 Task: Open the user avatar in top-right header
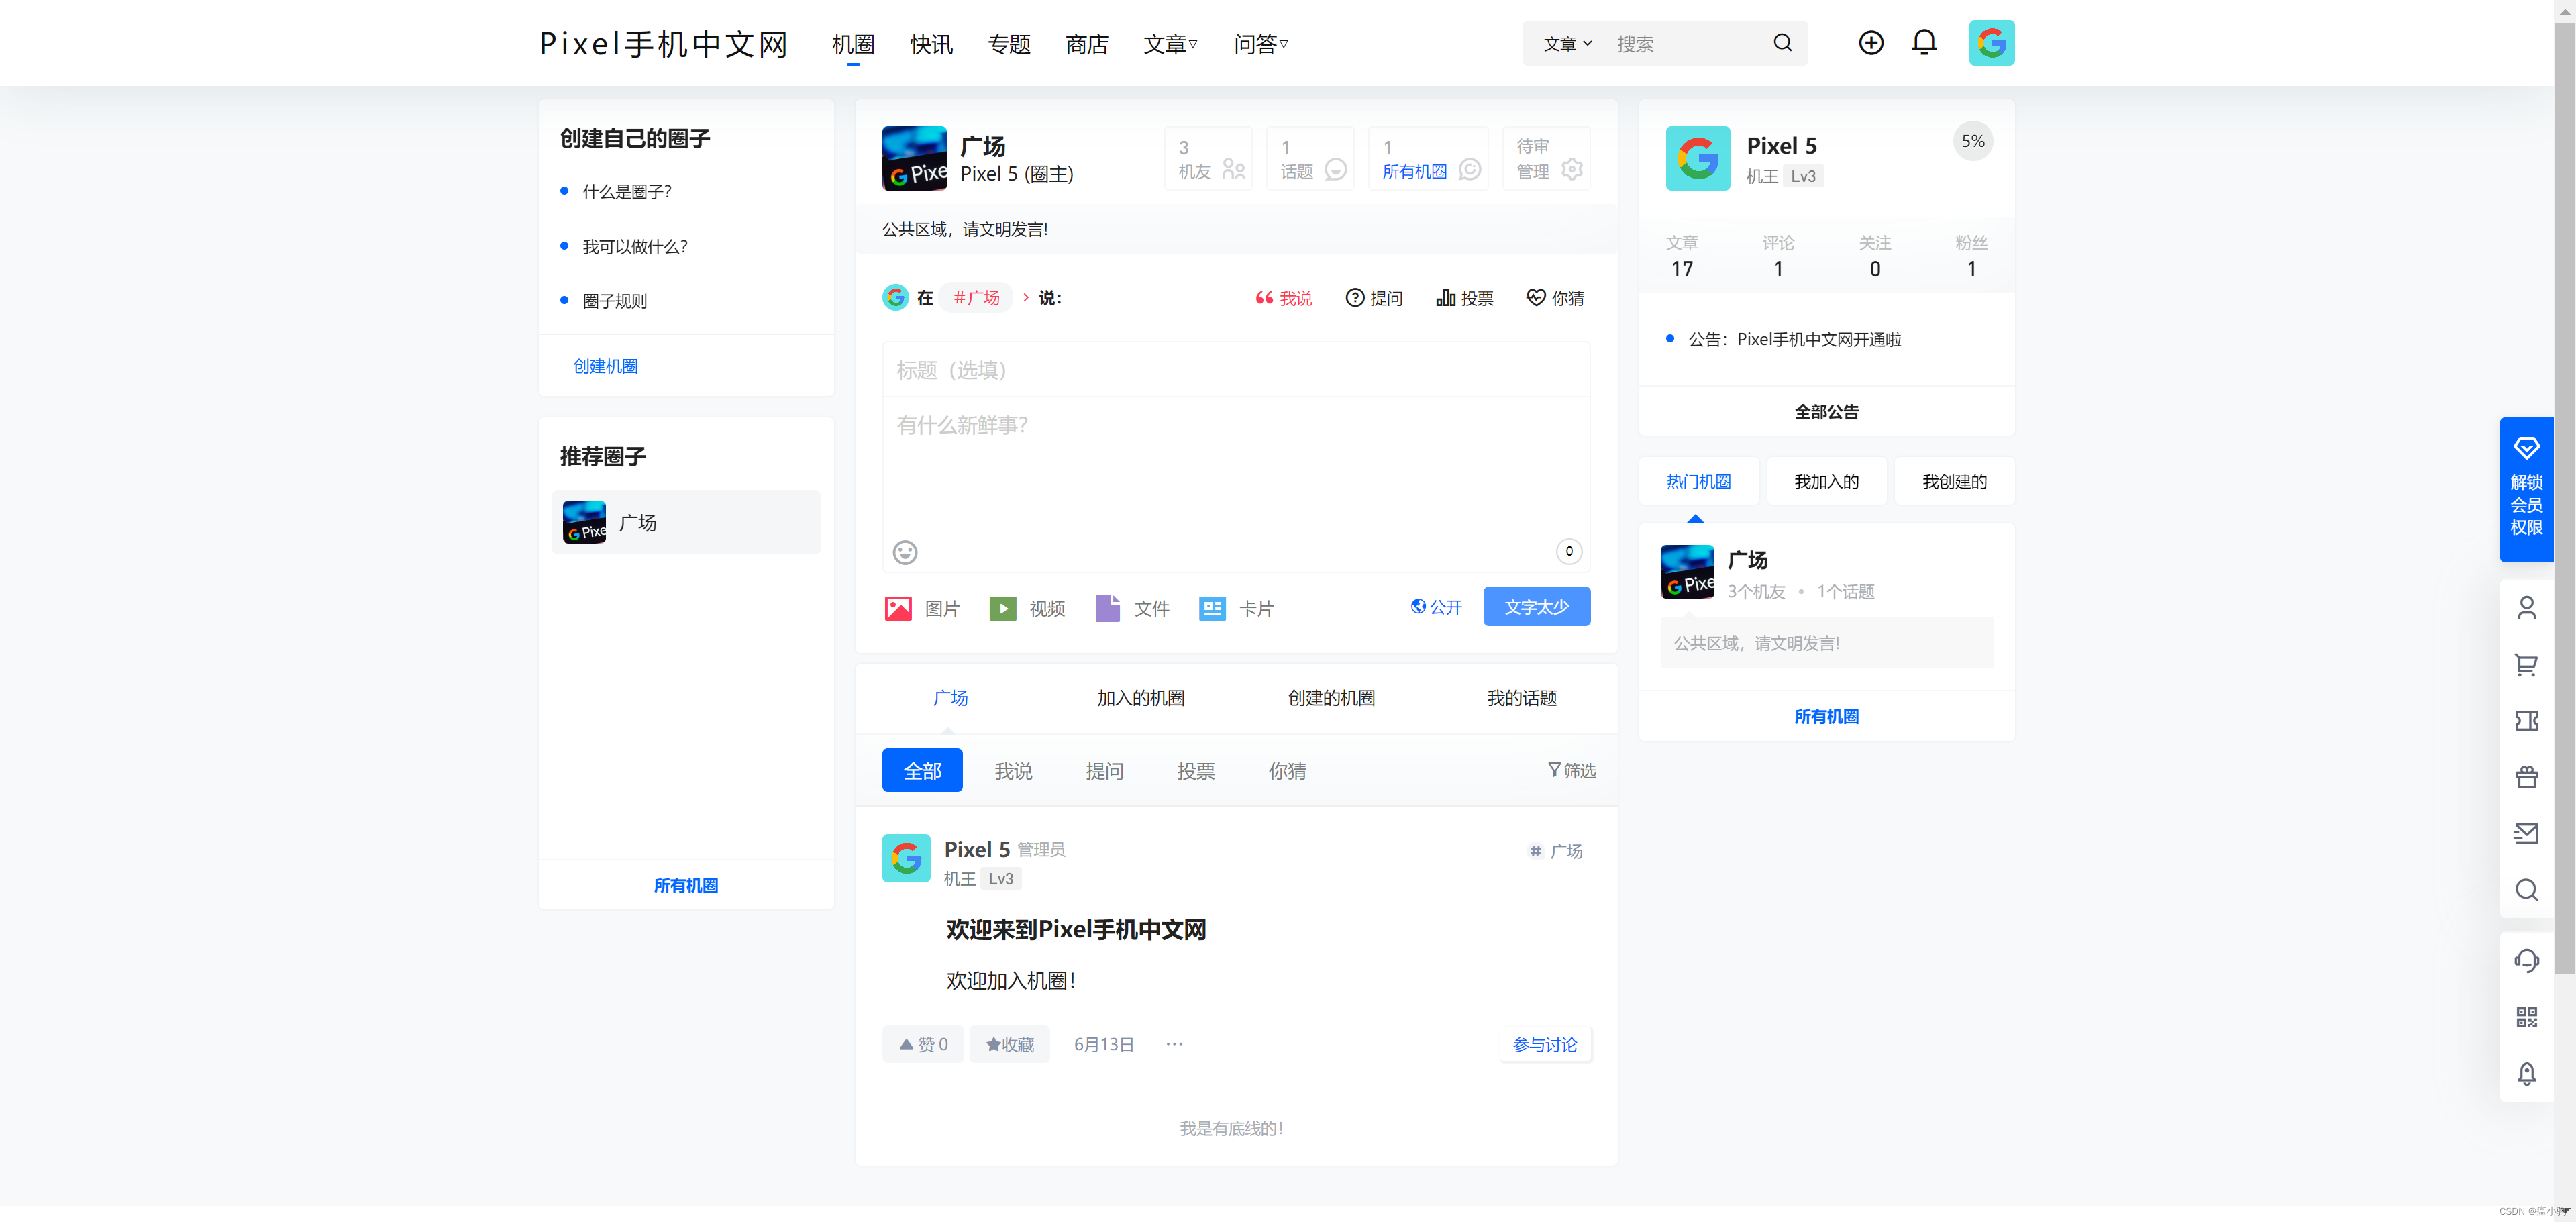[x=1991, y=43]
